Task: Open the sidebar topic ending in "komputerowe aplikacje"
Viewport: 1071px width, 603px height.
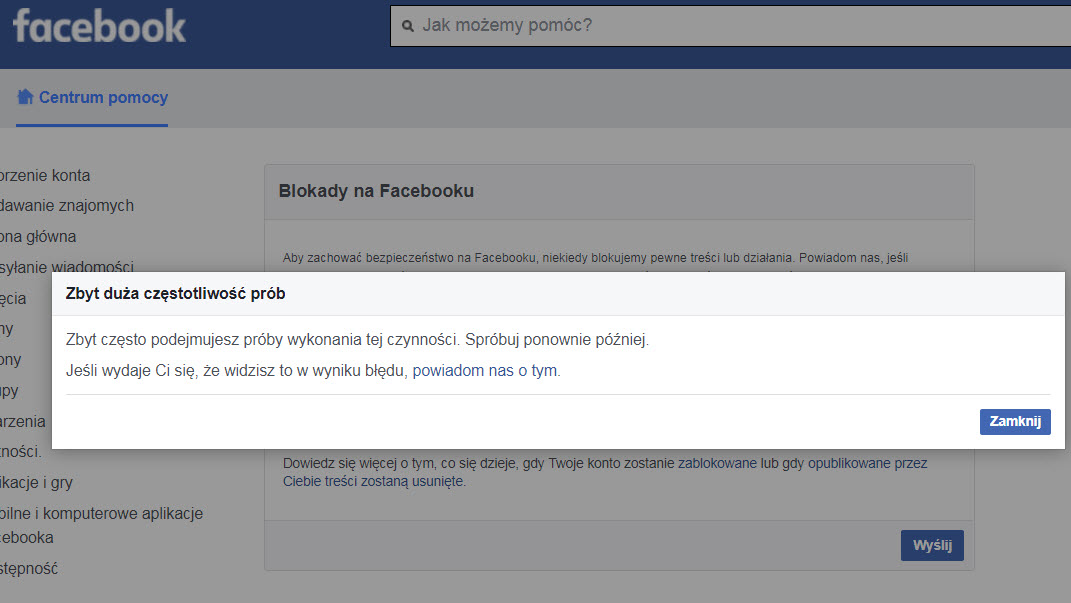Action: (101, 514)
